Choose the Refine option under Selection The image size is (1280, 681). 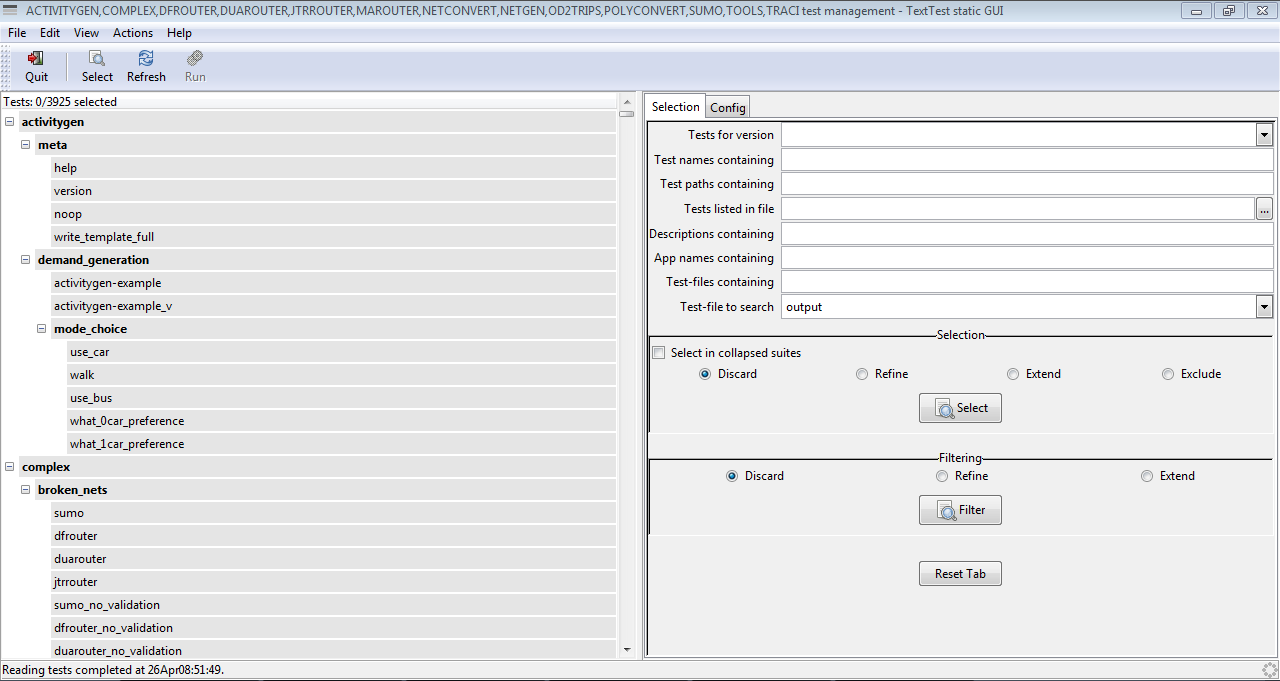862,374
